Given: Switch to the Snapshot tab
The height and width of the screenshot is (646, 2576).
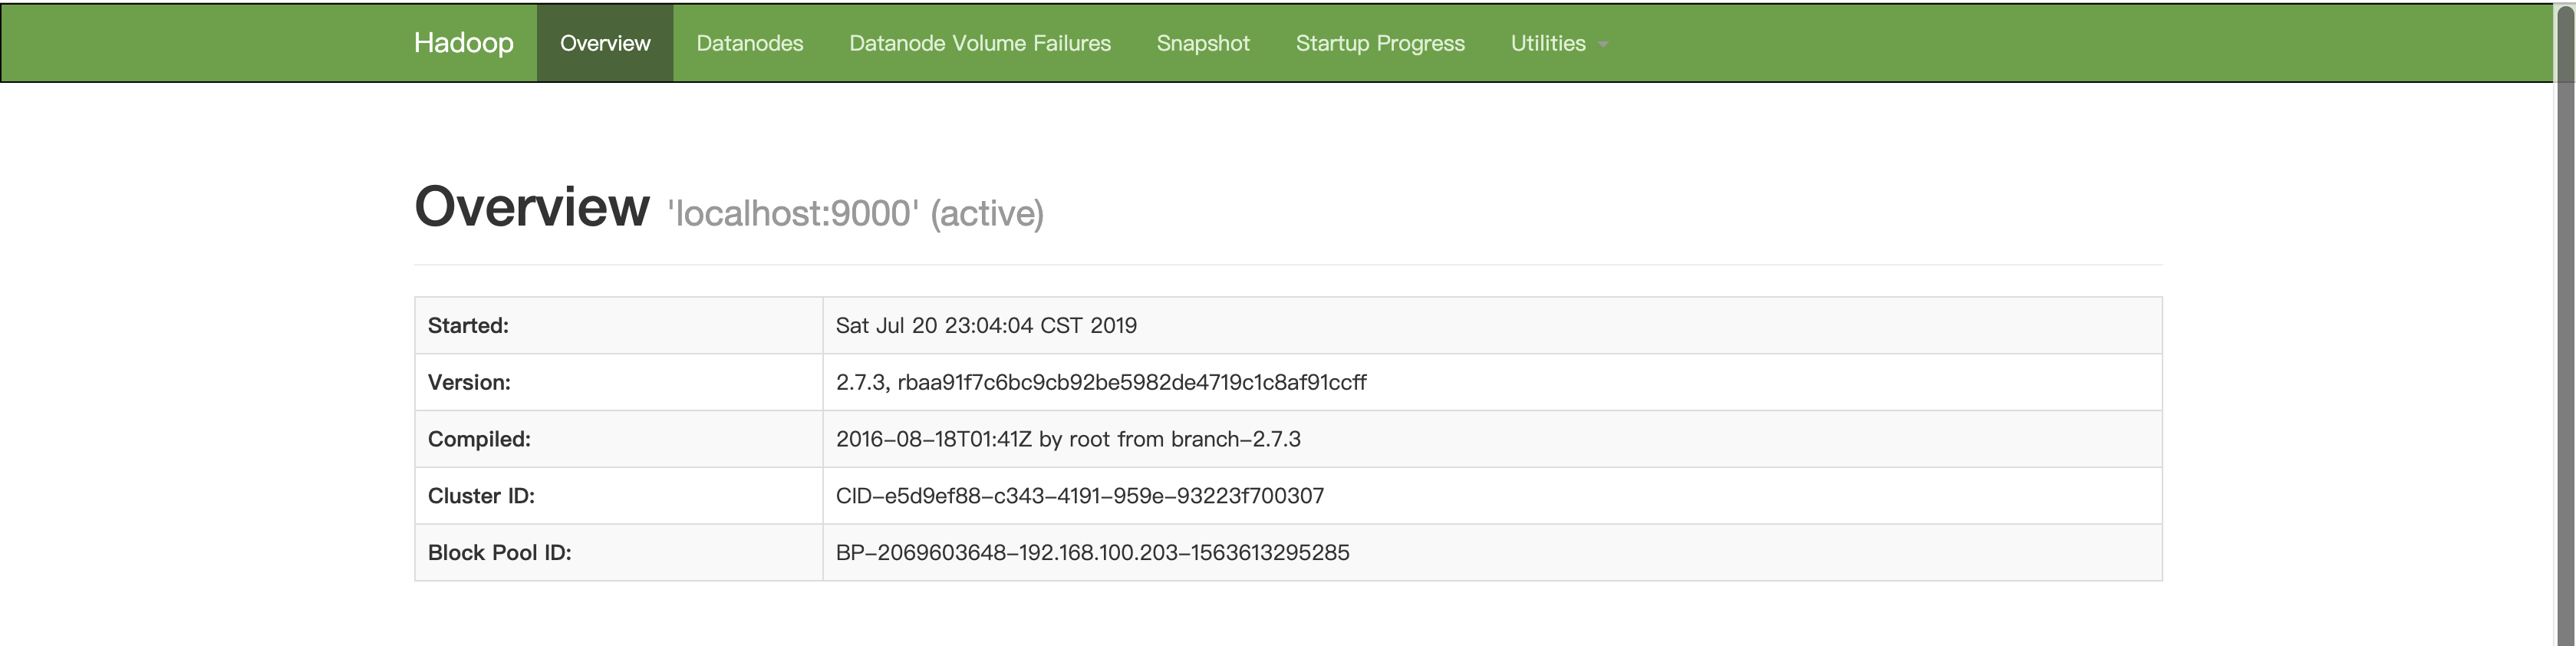Looking at the screenshot, I should coord(1203,43).
